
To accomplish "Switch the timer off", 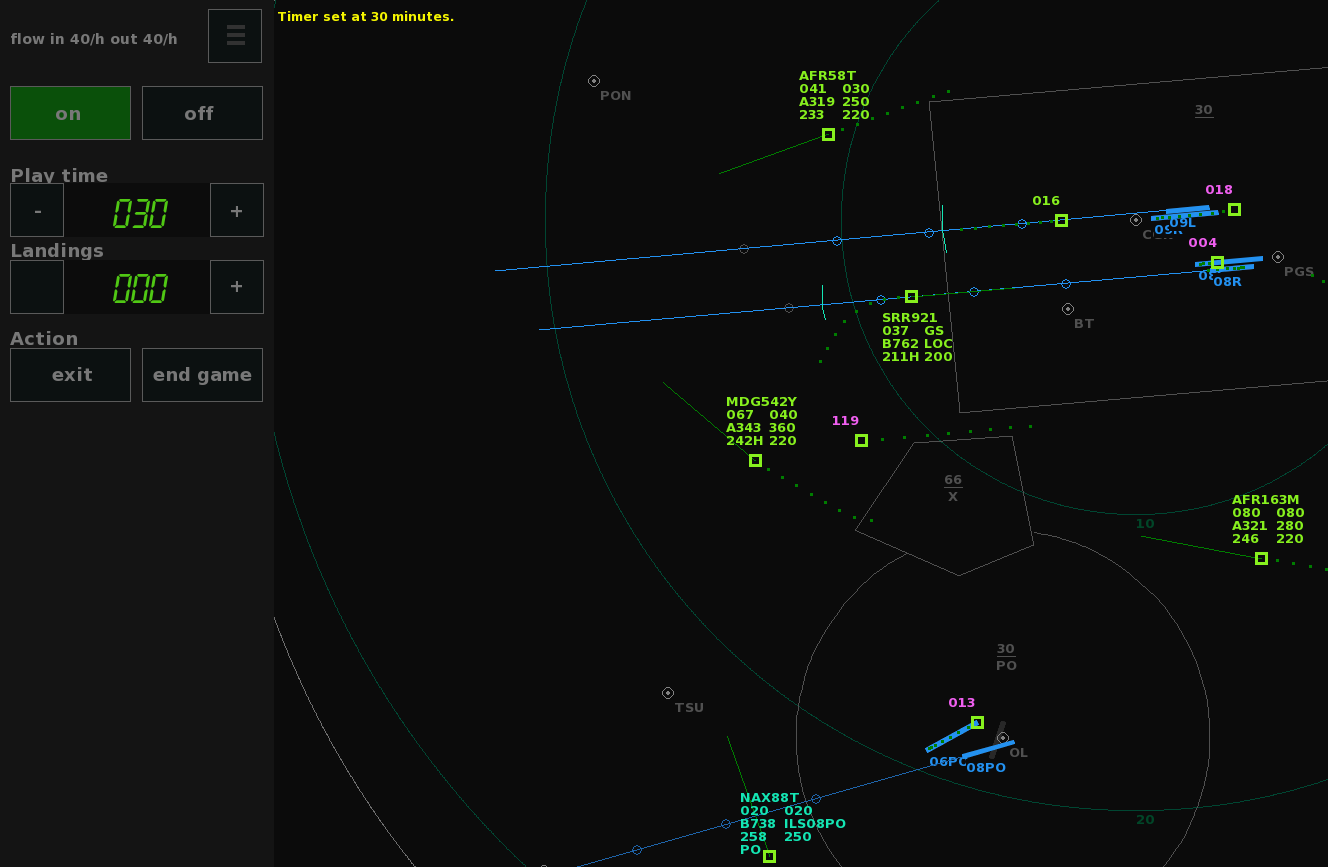I will click(x=202, y=113).
